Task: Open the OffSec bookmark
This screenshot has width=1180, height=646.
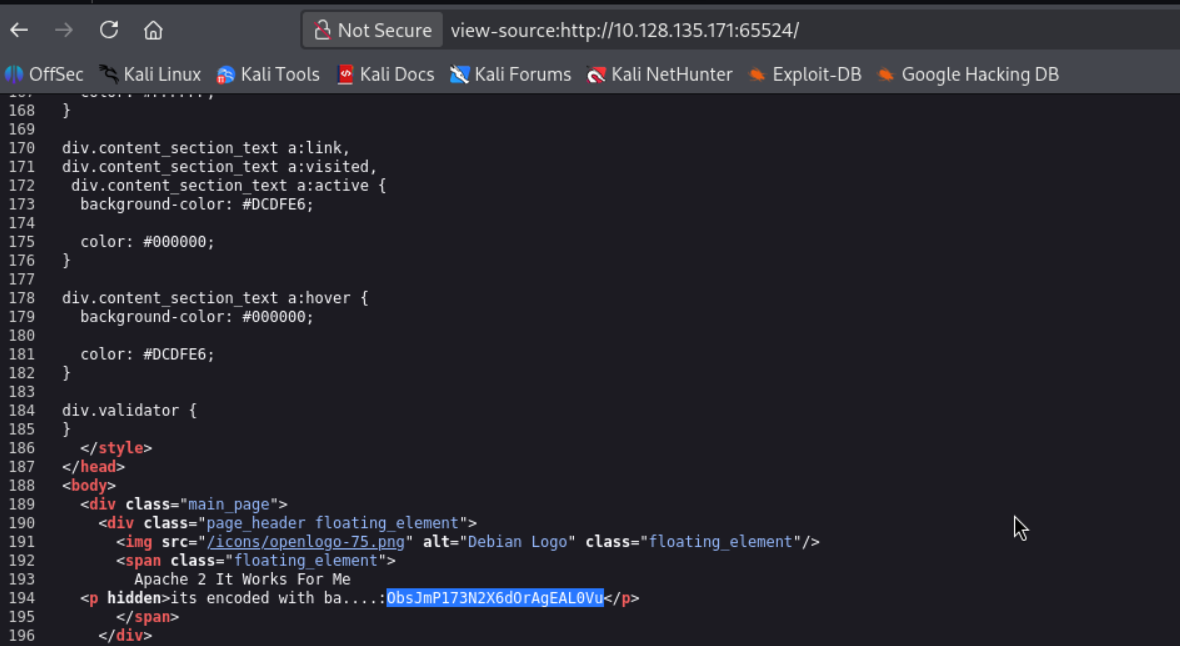Action: click(44, 75)
